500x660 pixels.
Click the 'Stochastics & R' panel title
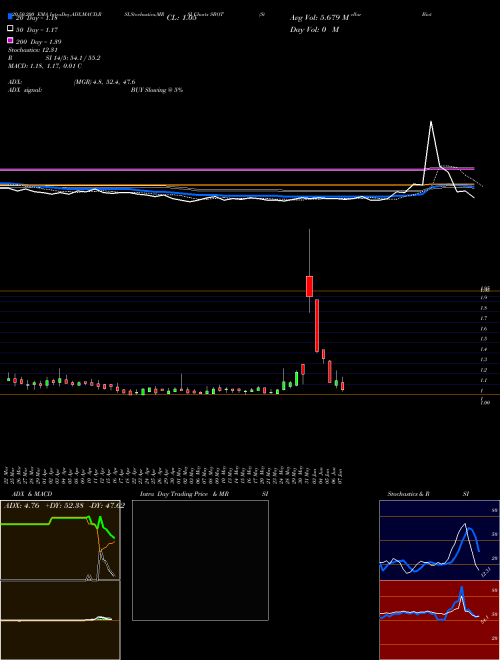click(x=409, y=494)
